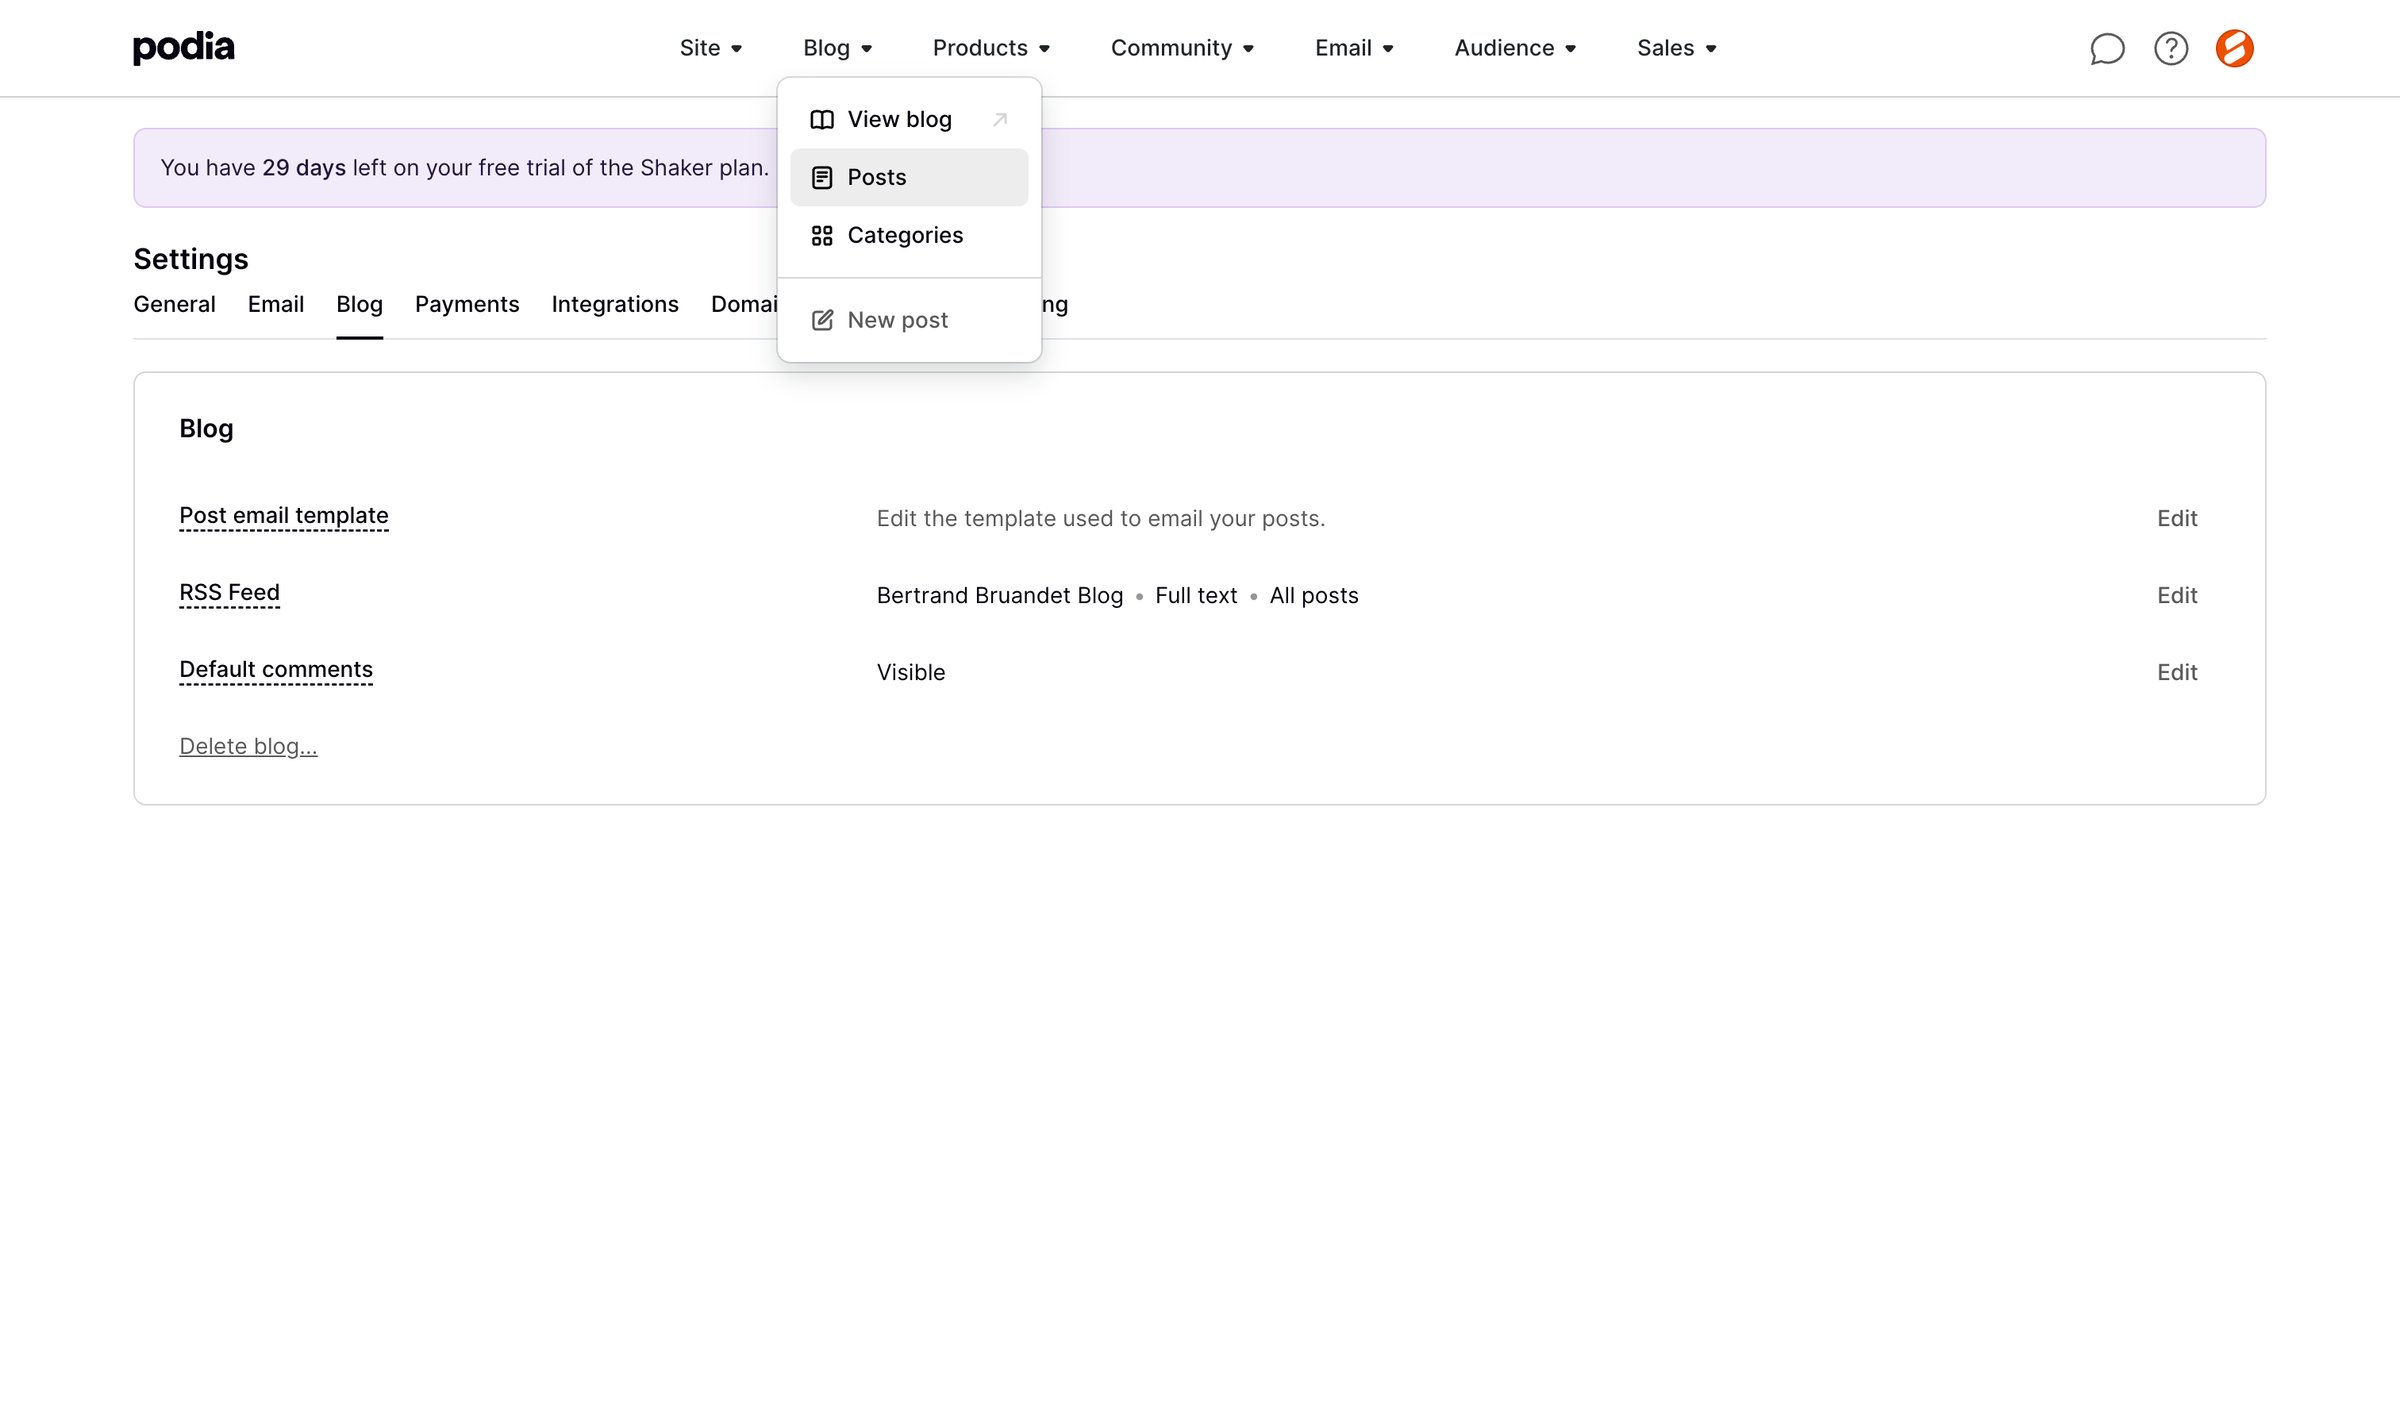Click the pencil icon beside New post
Viewport: 2400px width, 1411px height.
(x=822, y=320)
